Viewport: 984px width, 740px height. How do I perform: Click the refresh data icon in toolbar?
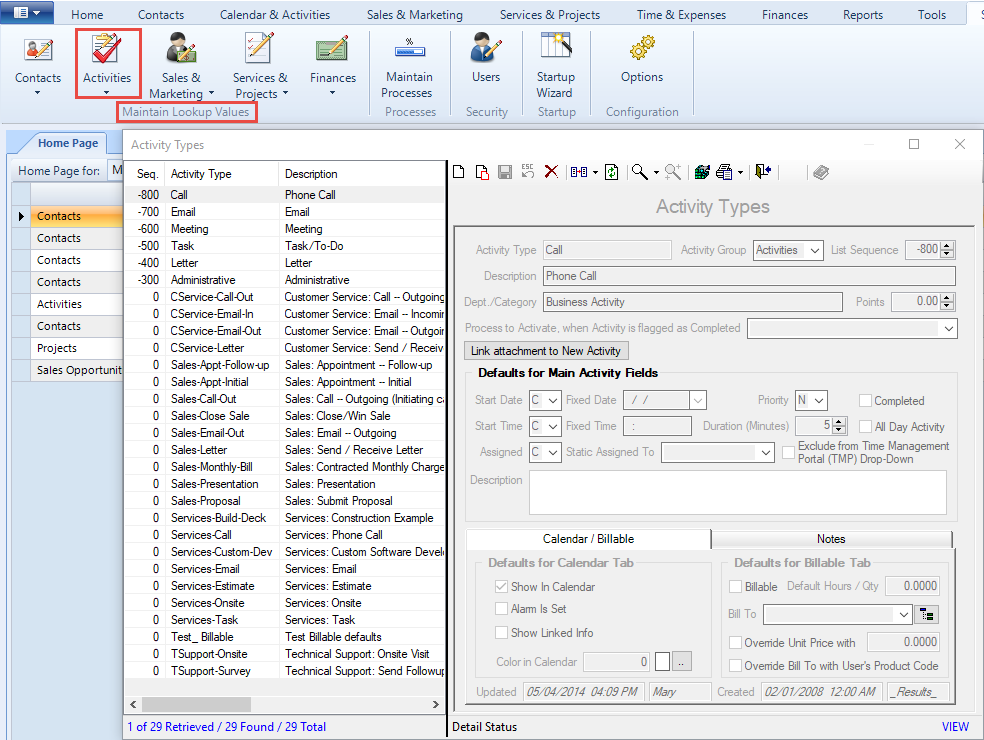pyautogui.click(x=611, y=172)
